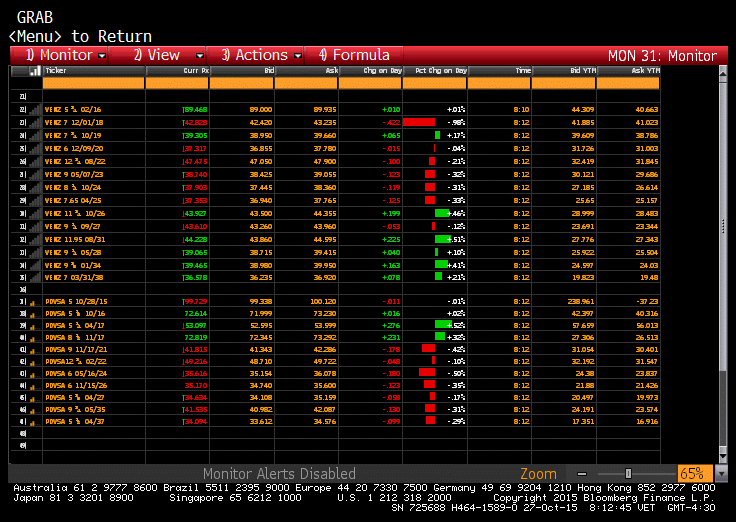
Task: Click the Curr Px column header
Action: [x=177, y=71]
